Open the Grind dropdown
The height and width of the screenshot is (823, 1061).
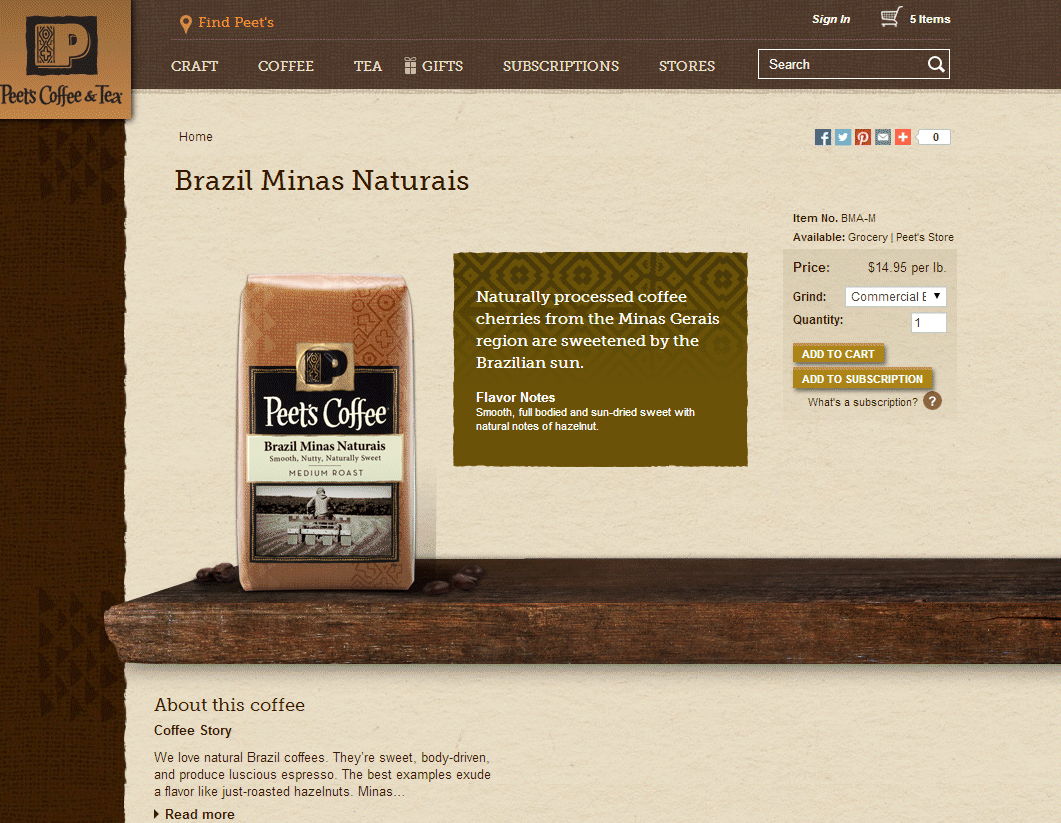pos(895,296)
